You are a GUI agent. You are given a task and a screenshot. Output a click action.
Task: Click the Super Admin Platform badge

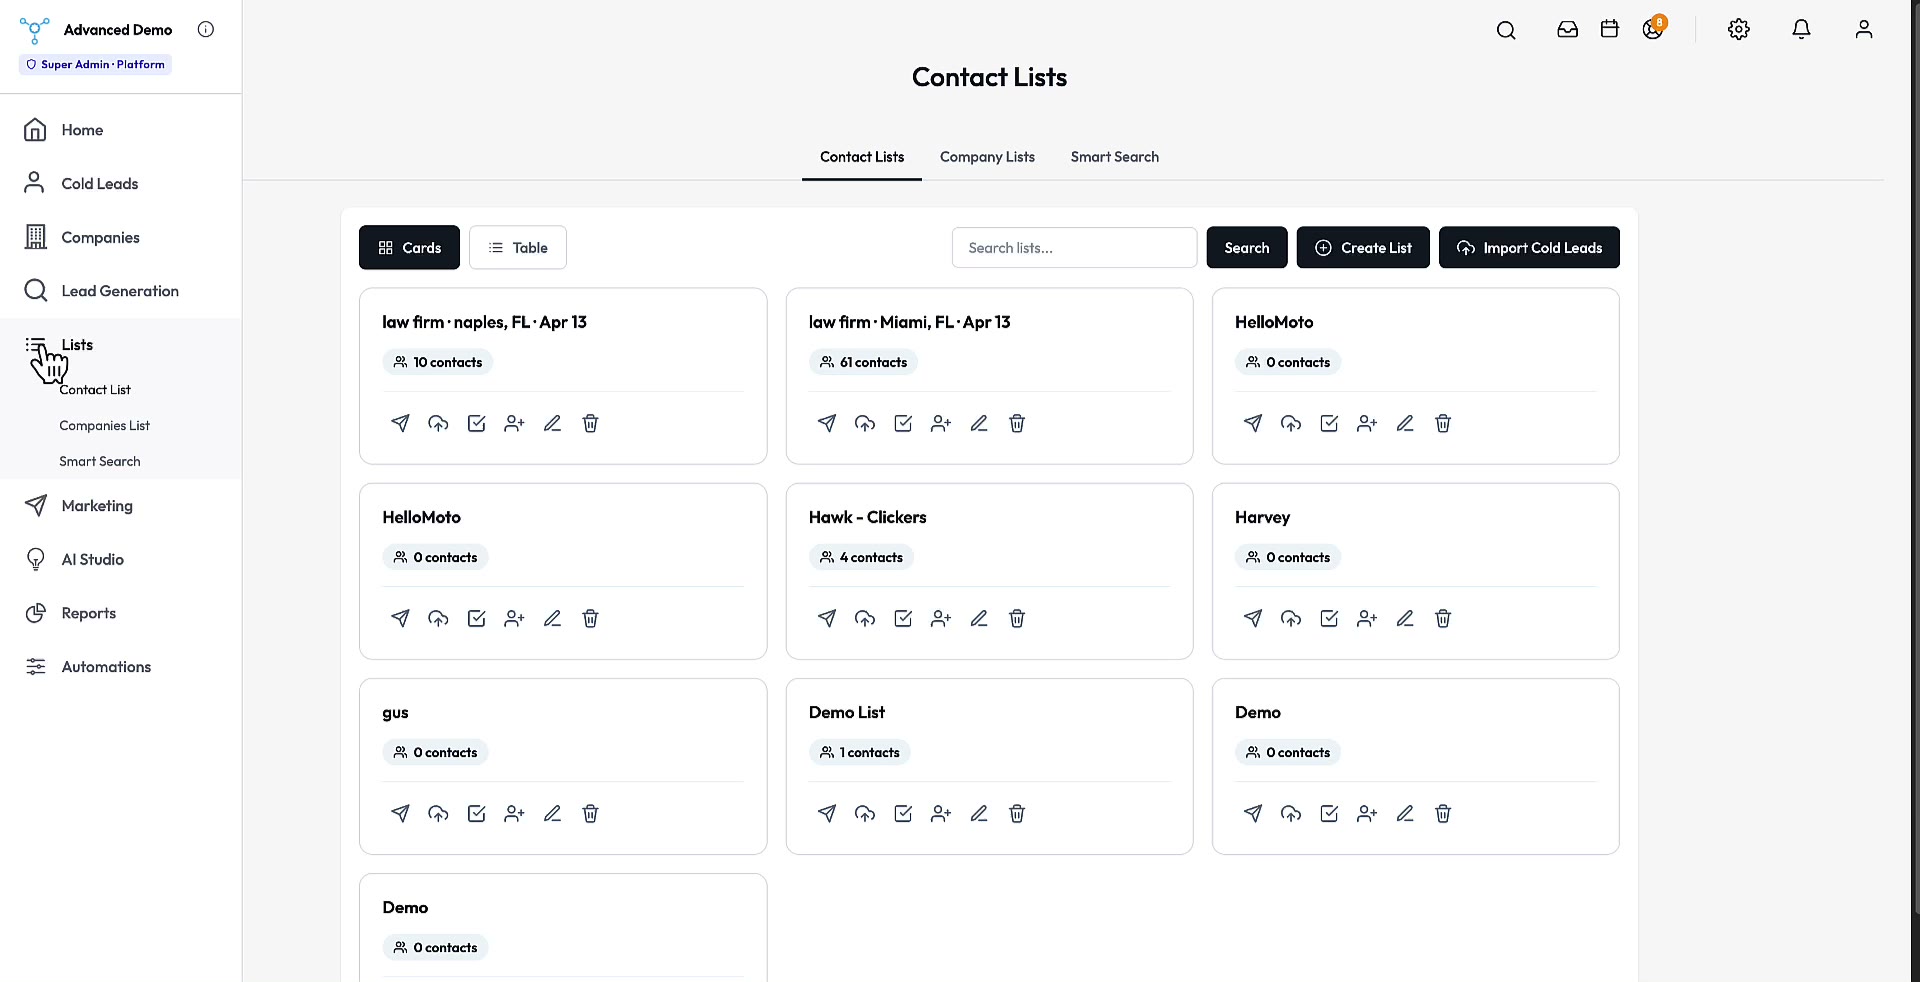point(95,64)
